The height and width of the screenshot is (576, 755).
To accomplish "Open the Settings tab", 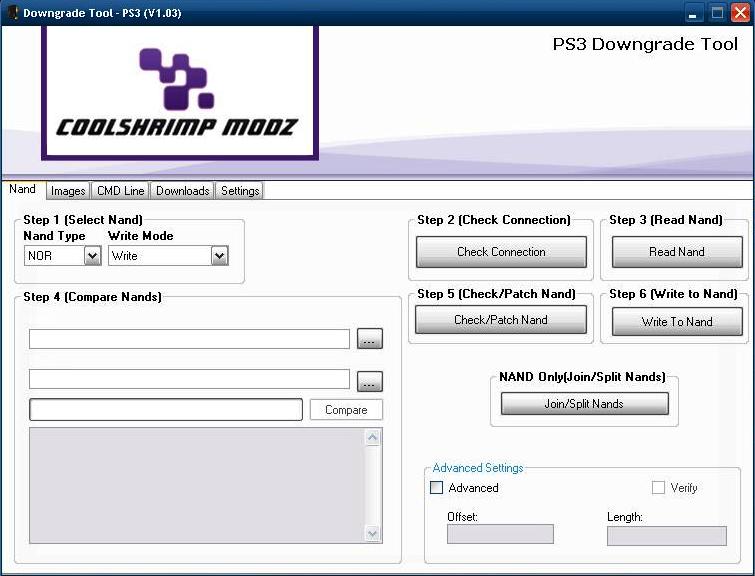I will 240,191.
